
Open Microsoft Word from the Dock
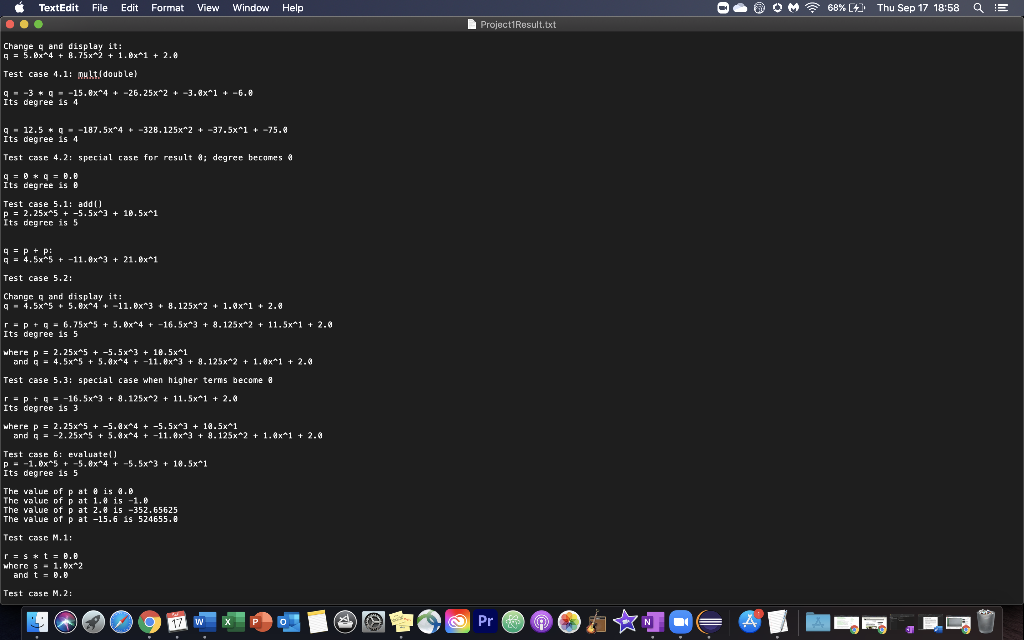point(205,622)
